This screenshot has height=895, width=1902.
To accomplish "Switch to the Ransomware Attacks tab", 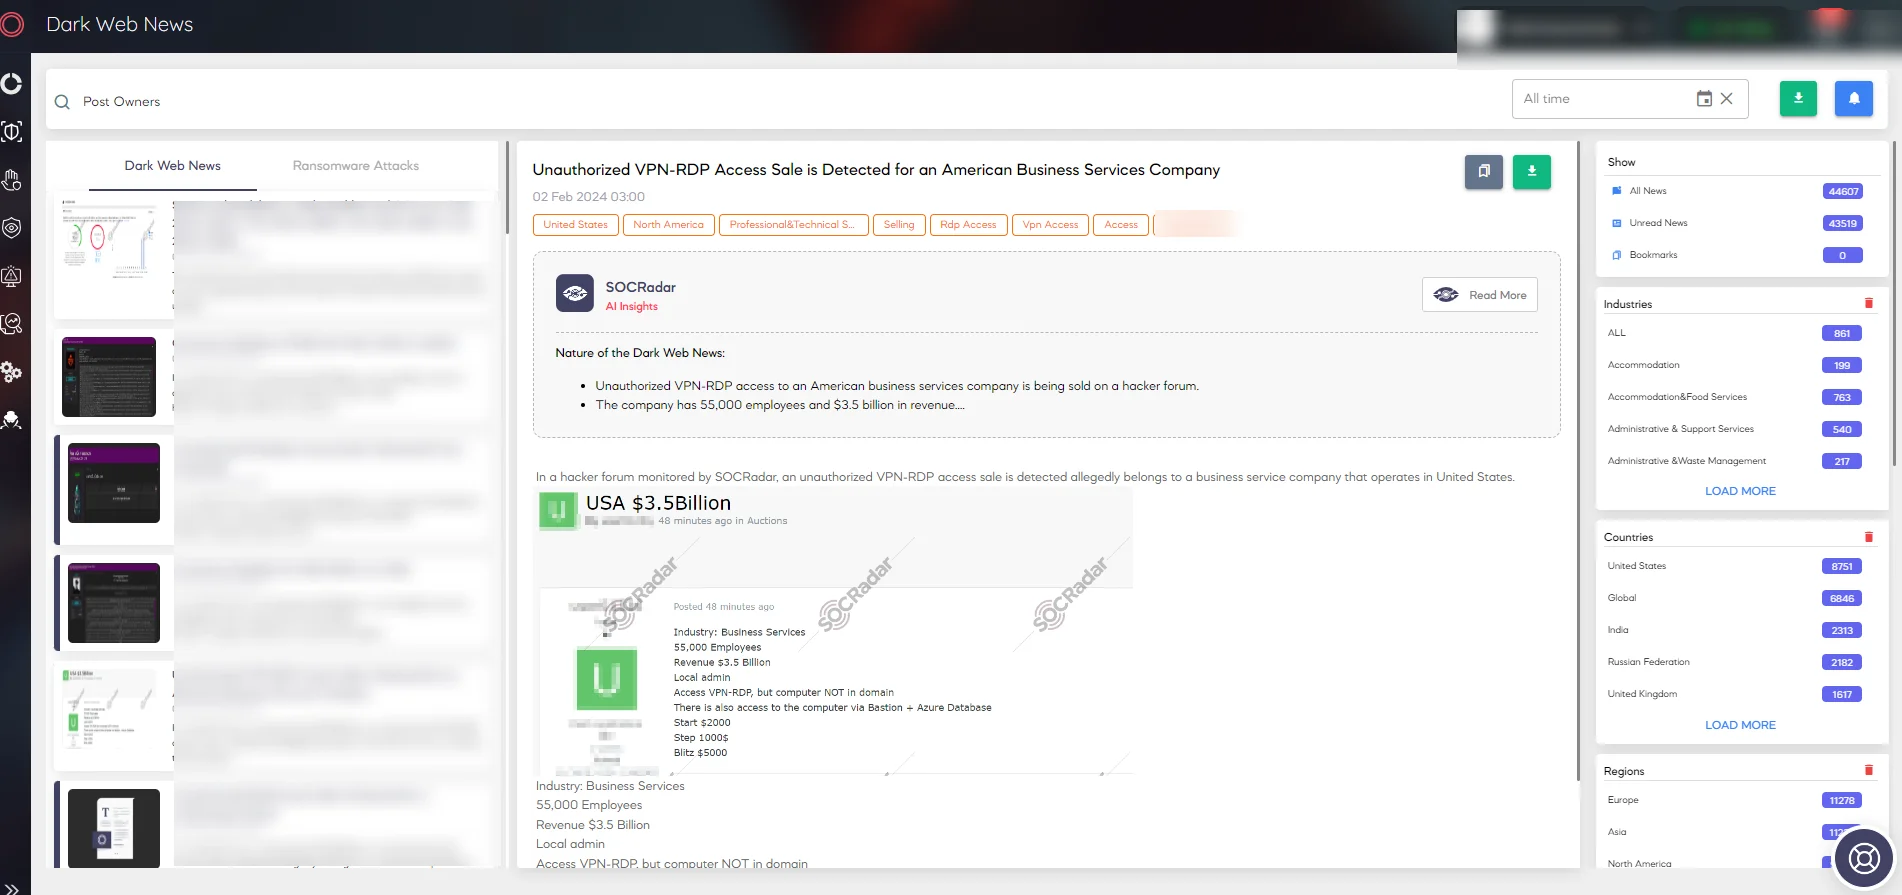I will 356,166.
